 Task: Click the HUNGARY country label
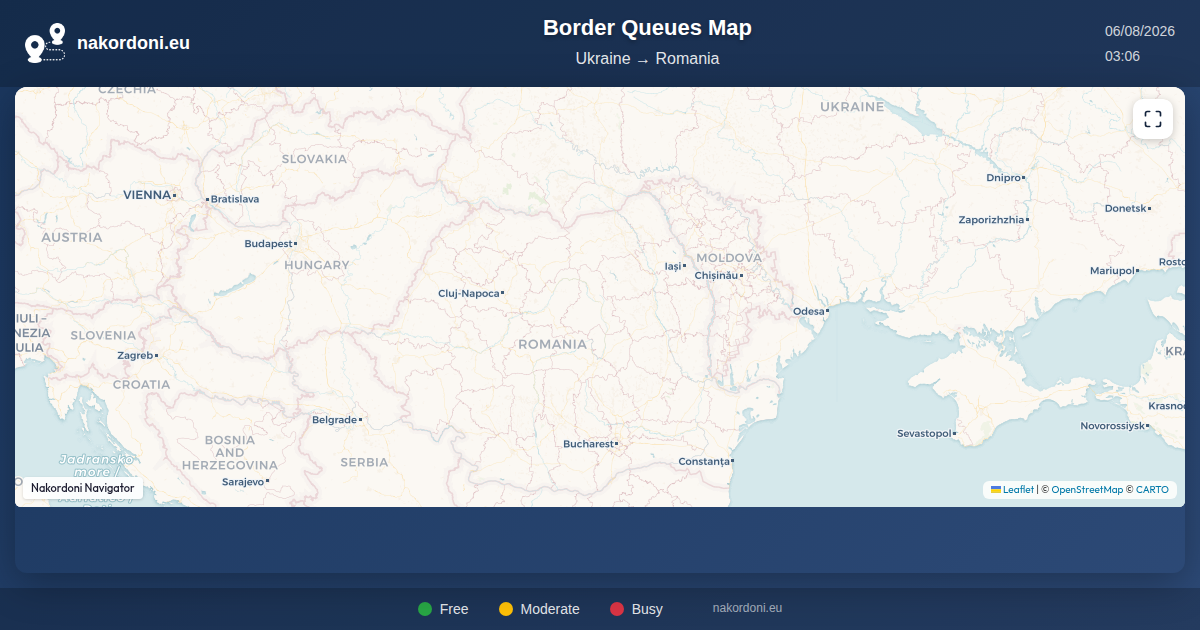tap(317, 265)
